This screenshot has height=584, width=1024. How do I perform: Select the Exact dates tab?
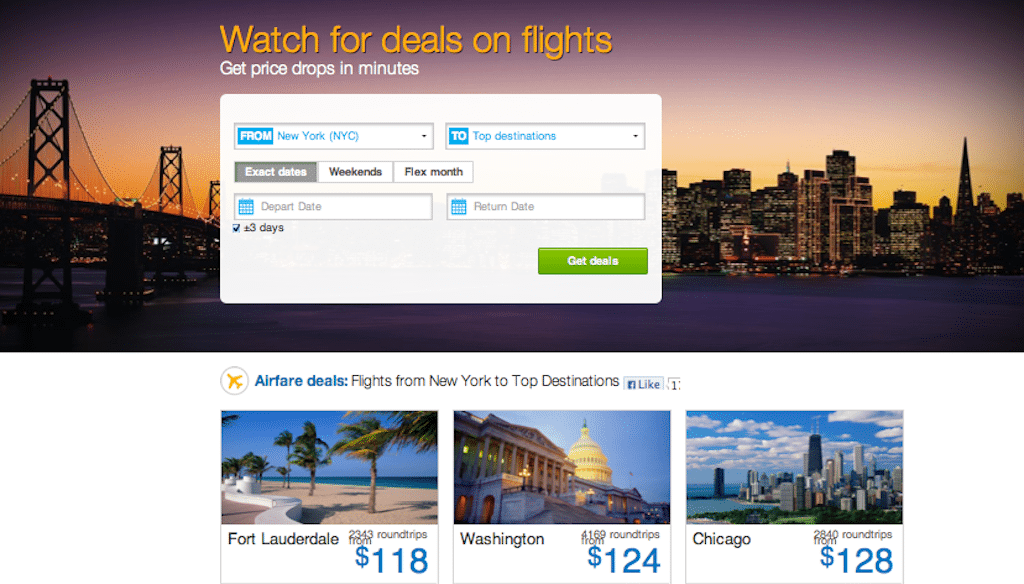pos(276,172)
